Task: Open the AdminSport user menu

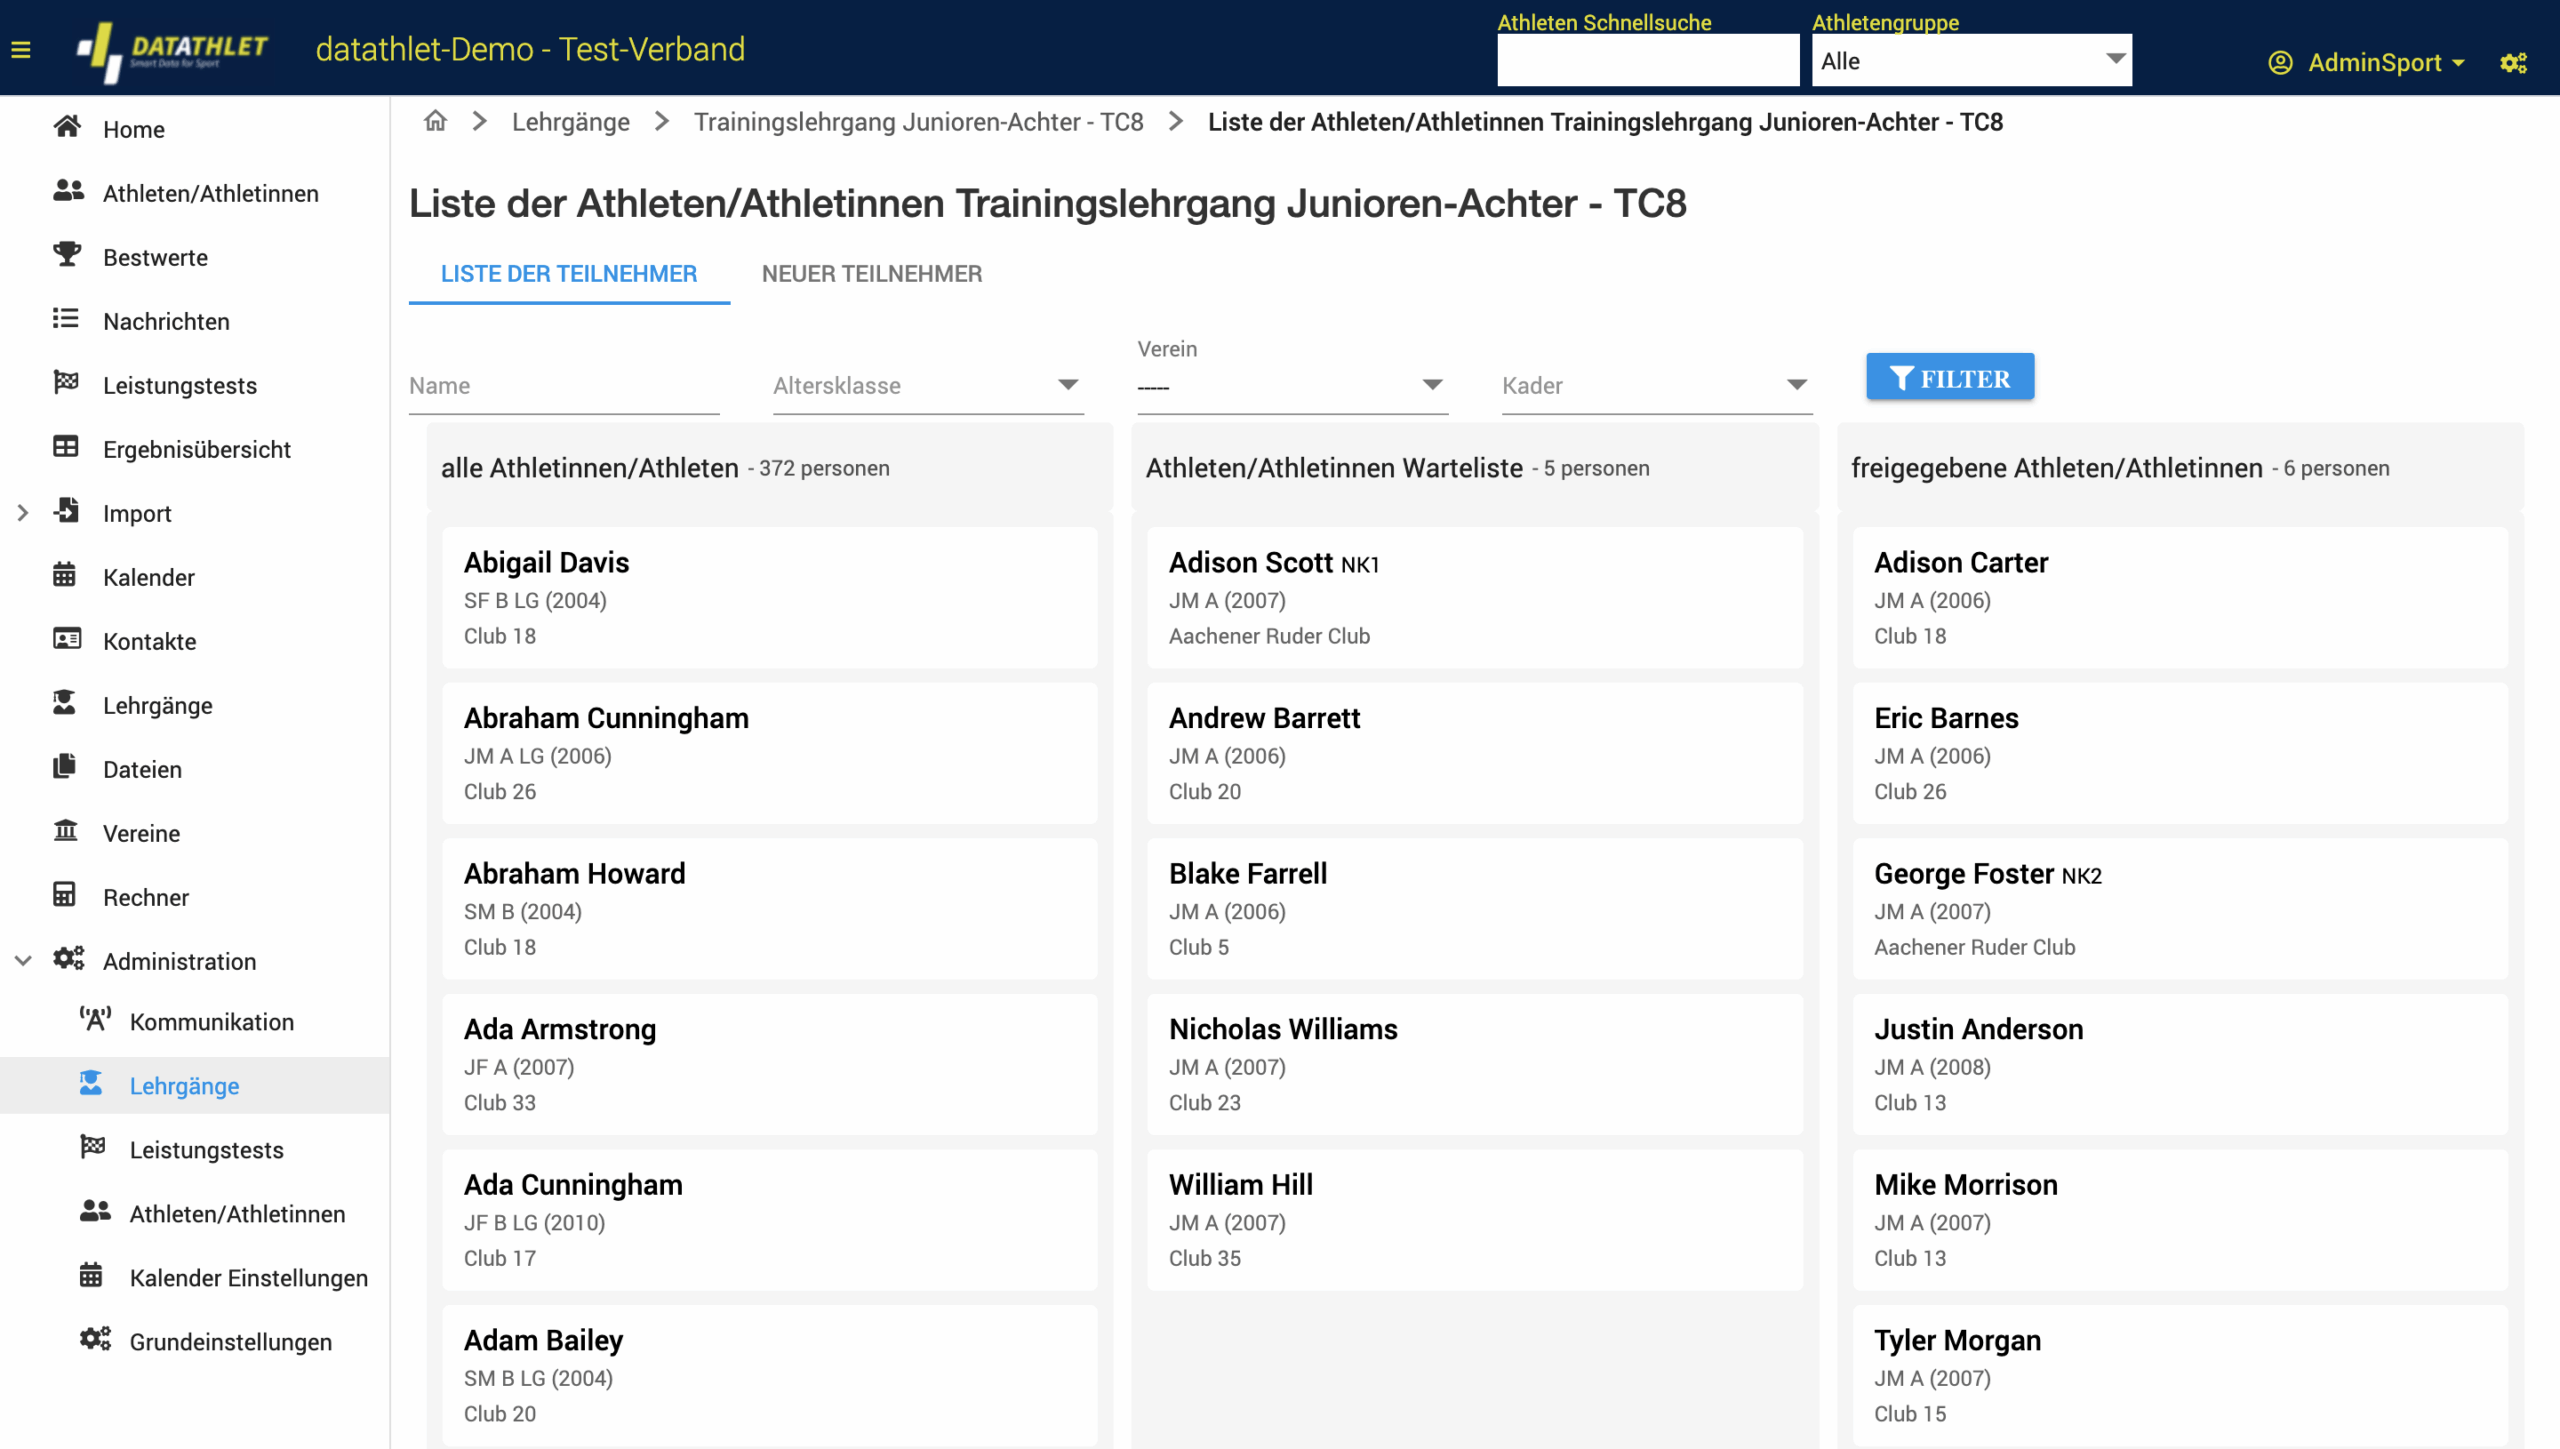Action: click(x=2367, y=63)
